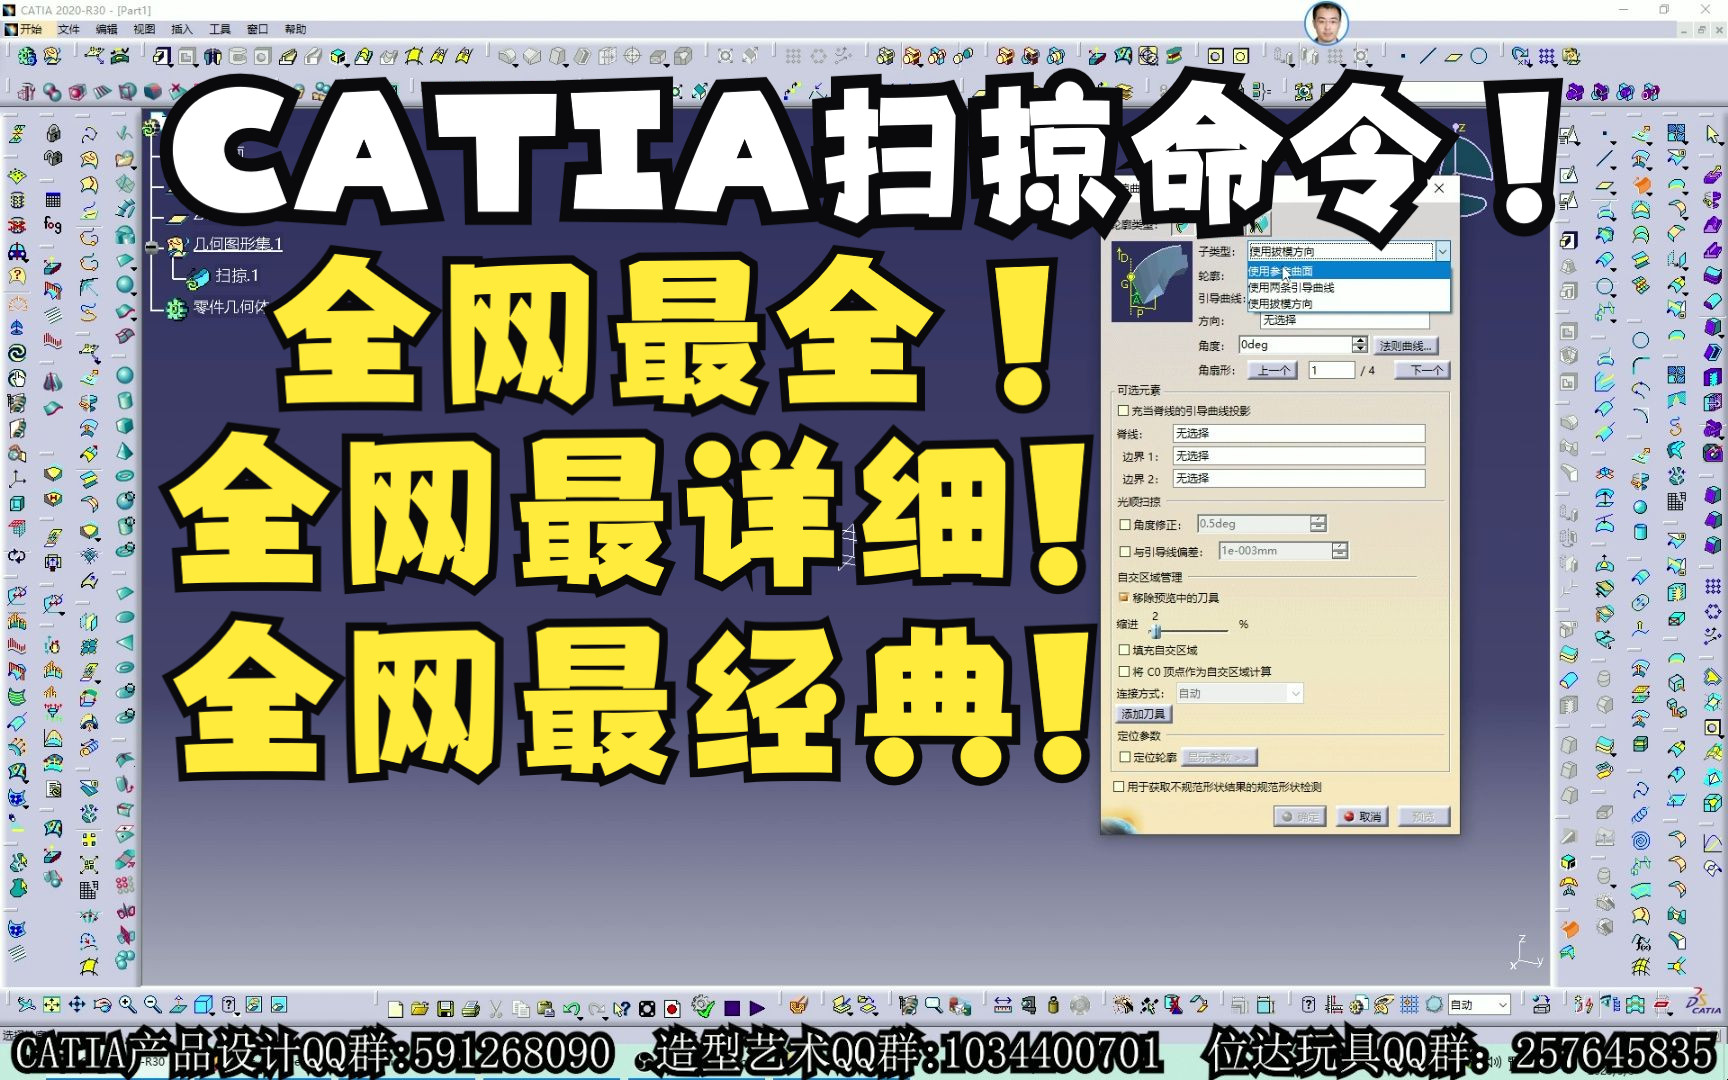Toggle the 与引导线偏差 checkbox
Image resolution: width=1728 pixels, height=1080 pixels.
1125,552
